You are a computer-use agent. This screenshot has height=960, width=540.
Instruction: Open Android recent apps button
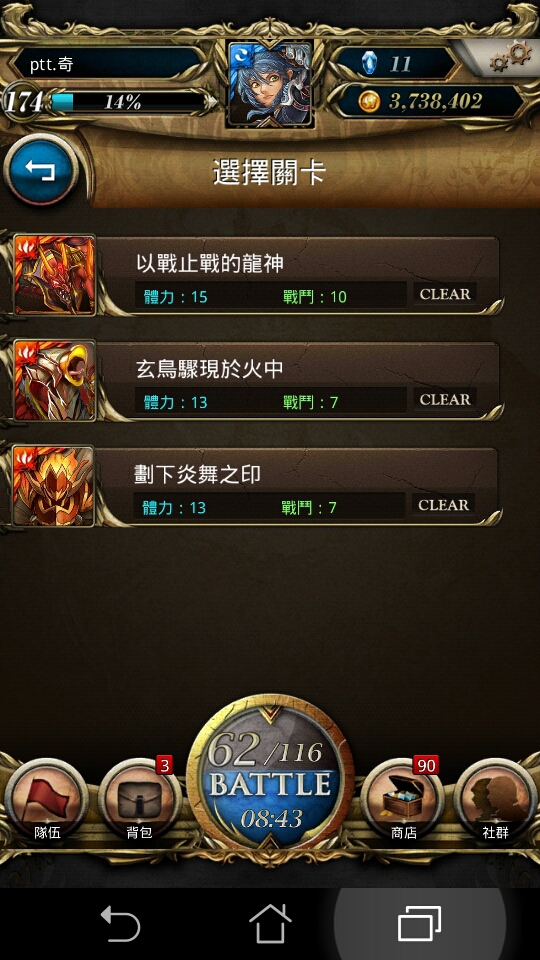[x=419, y=923]
